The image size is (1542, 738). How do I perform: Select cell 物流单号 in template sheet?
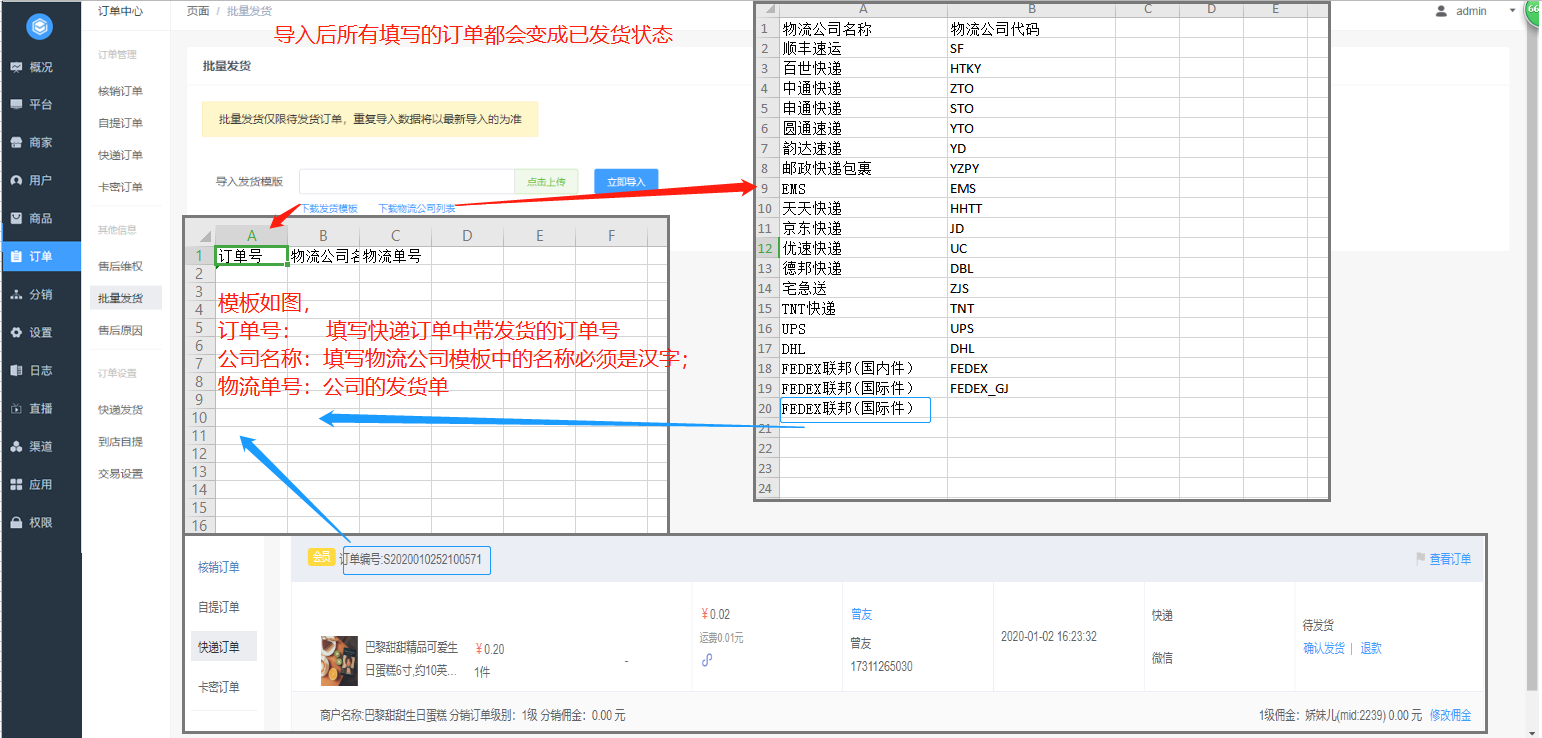click(396, 256)
